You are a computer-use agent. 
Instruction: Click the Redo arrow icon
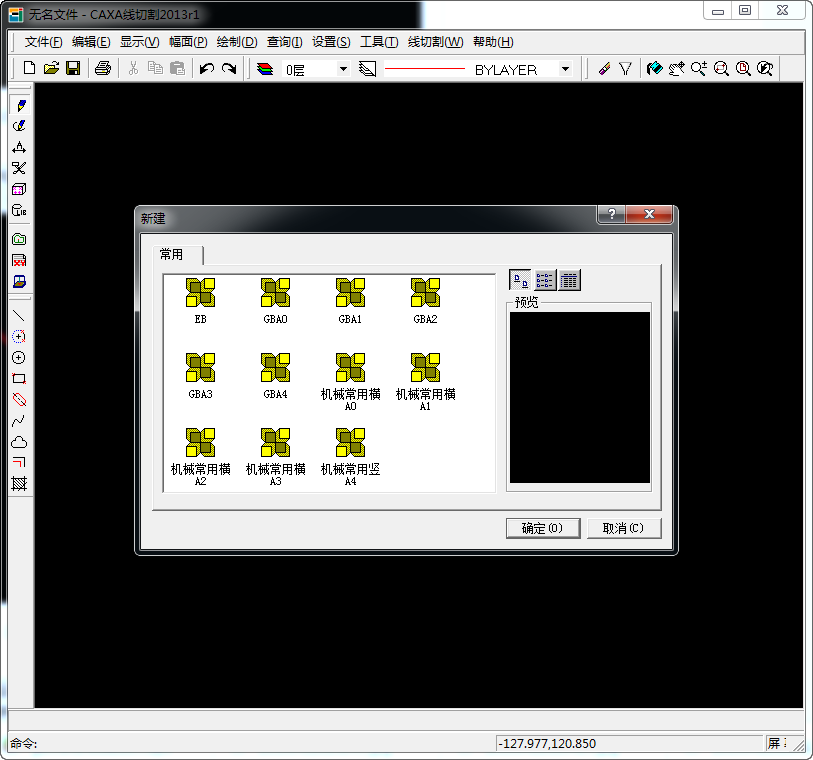[x=229, y=68]
